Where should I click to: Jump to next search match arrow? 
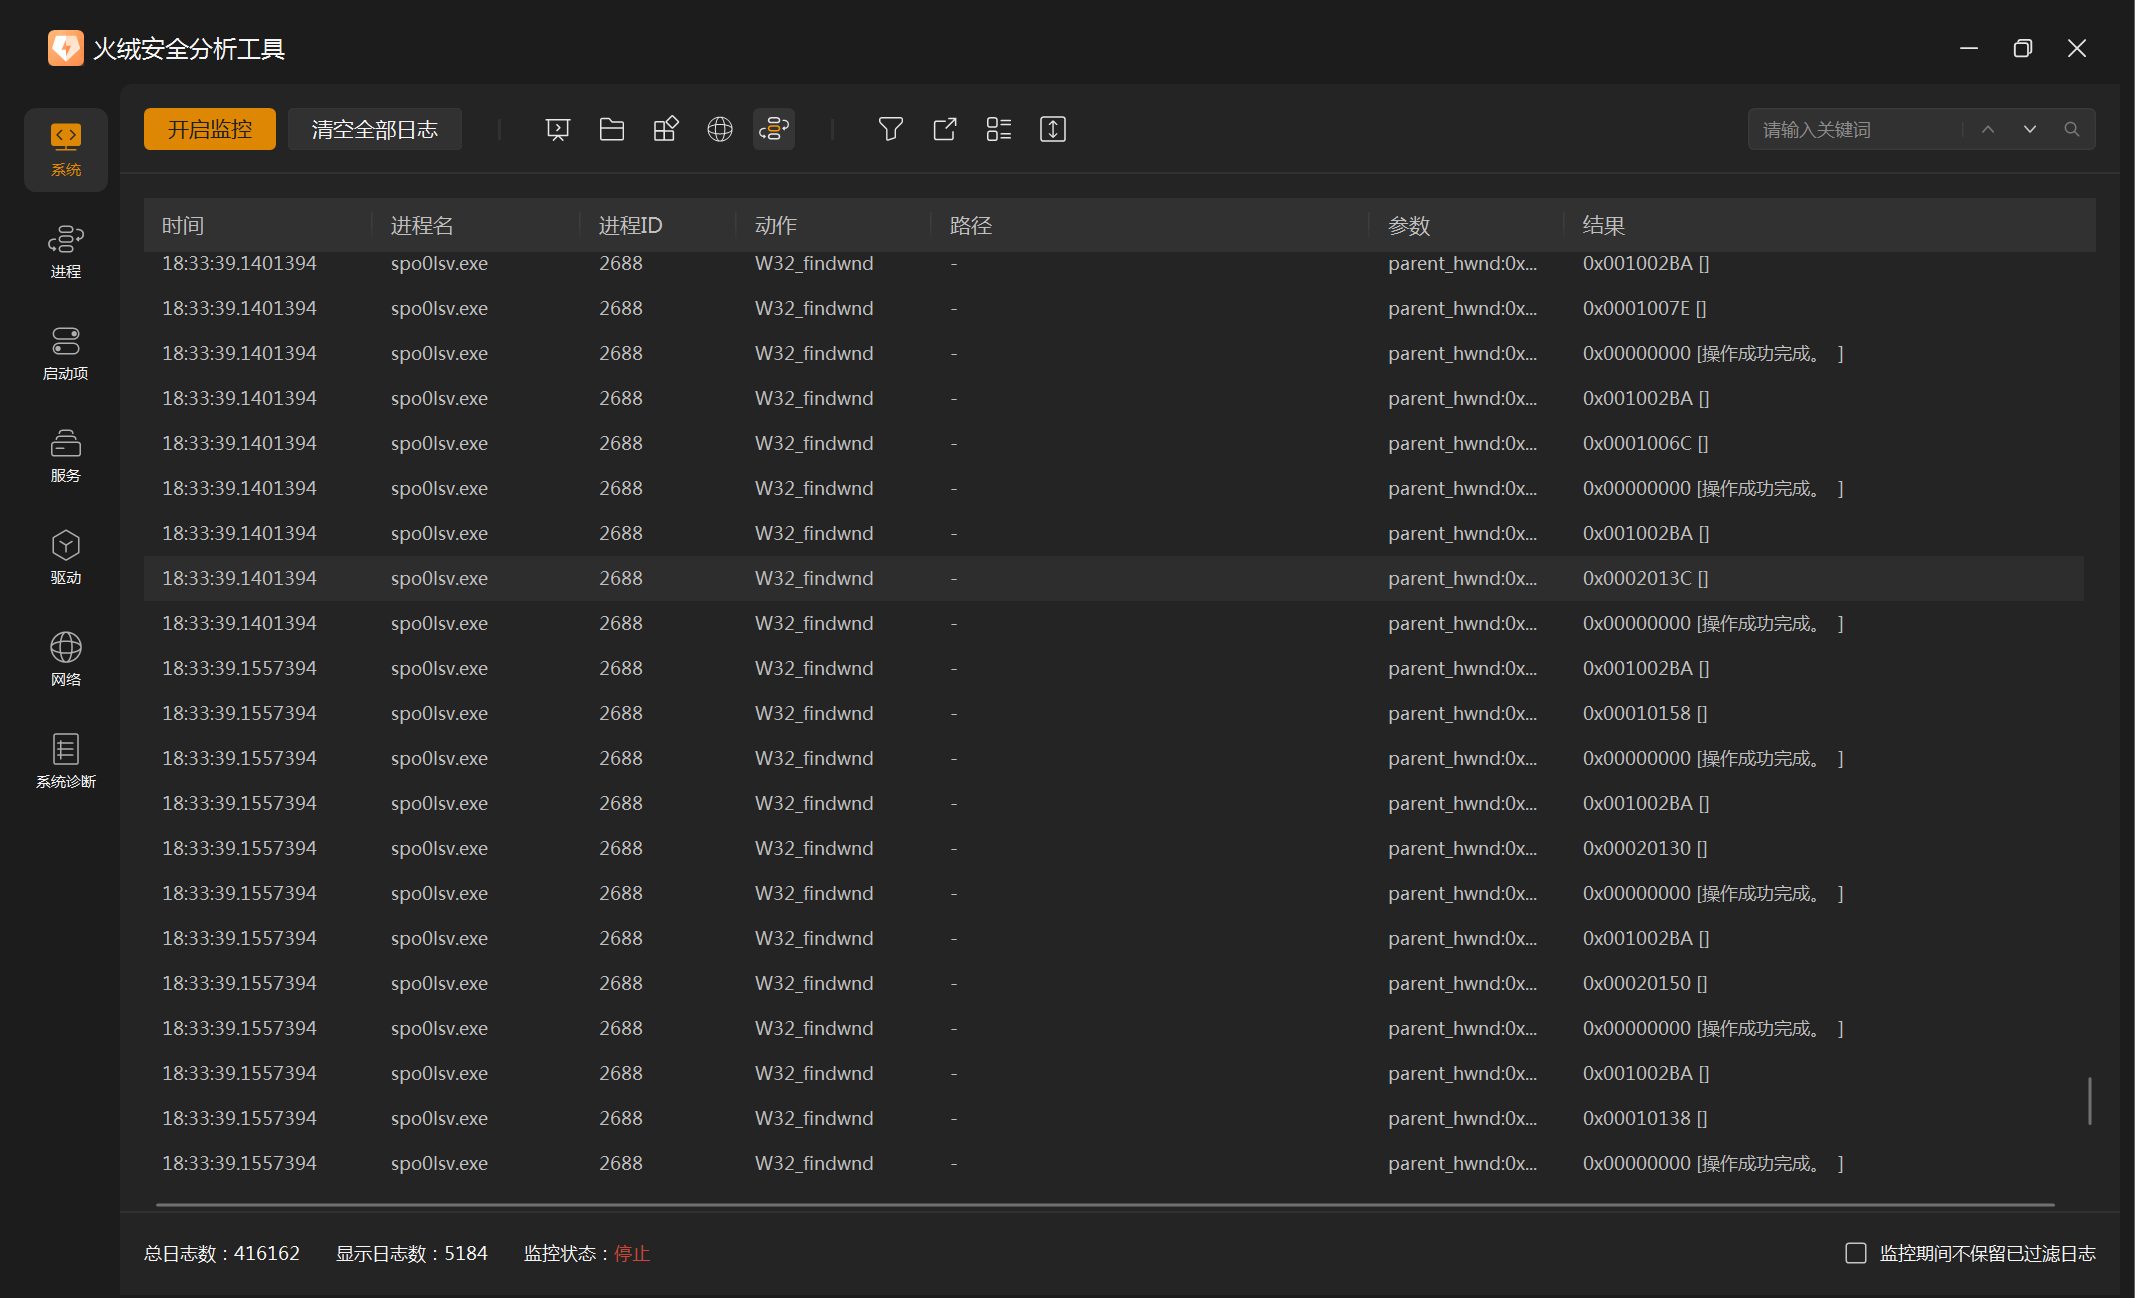coord(2029,129)
